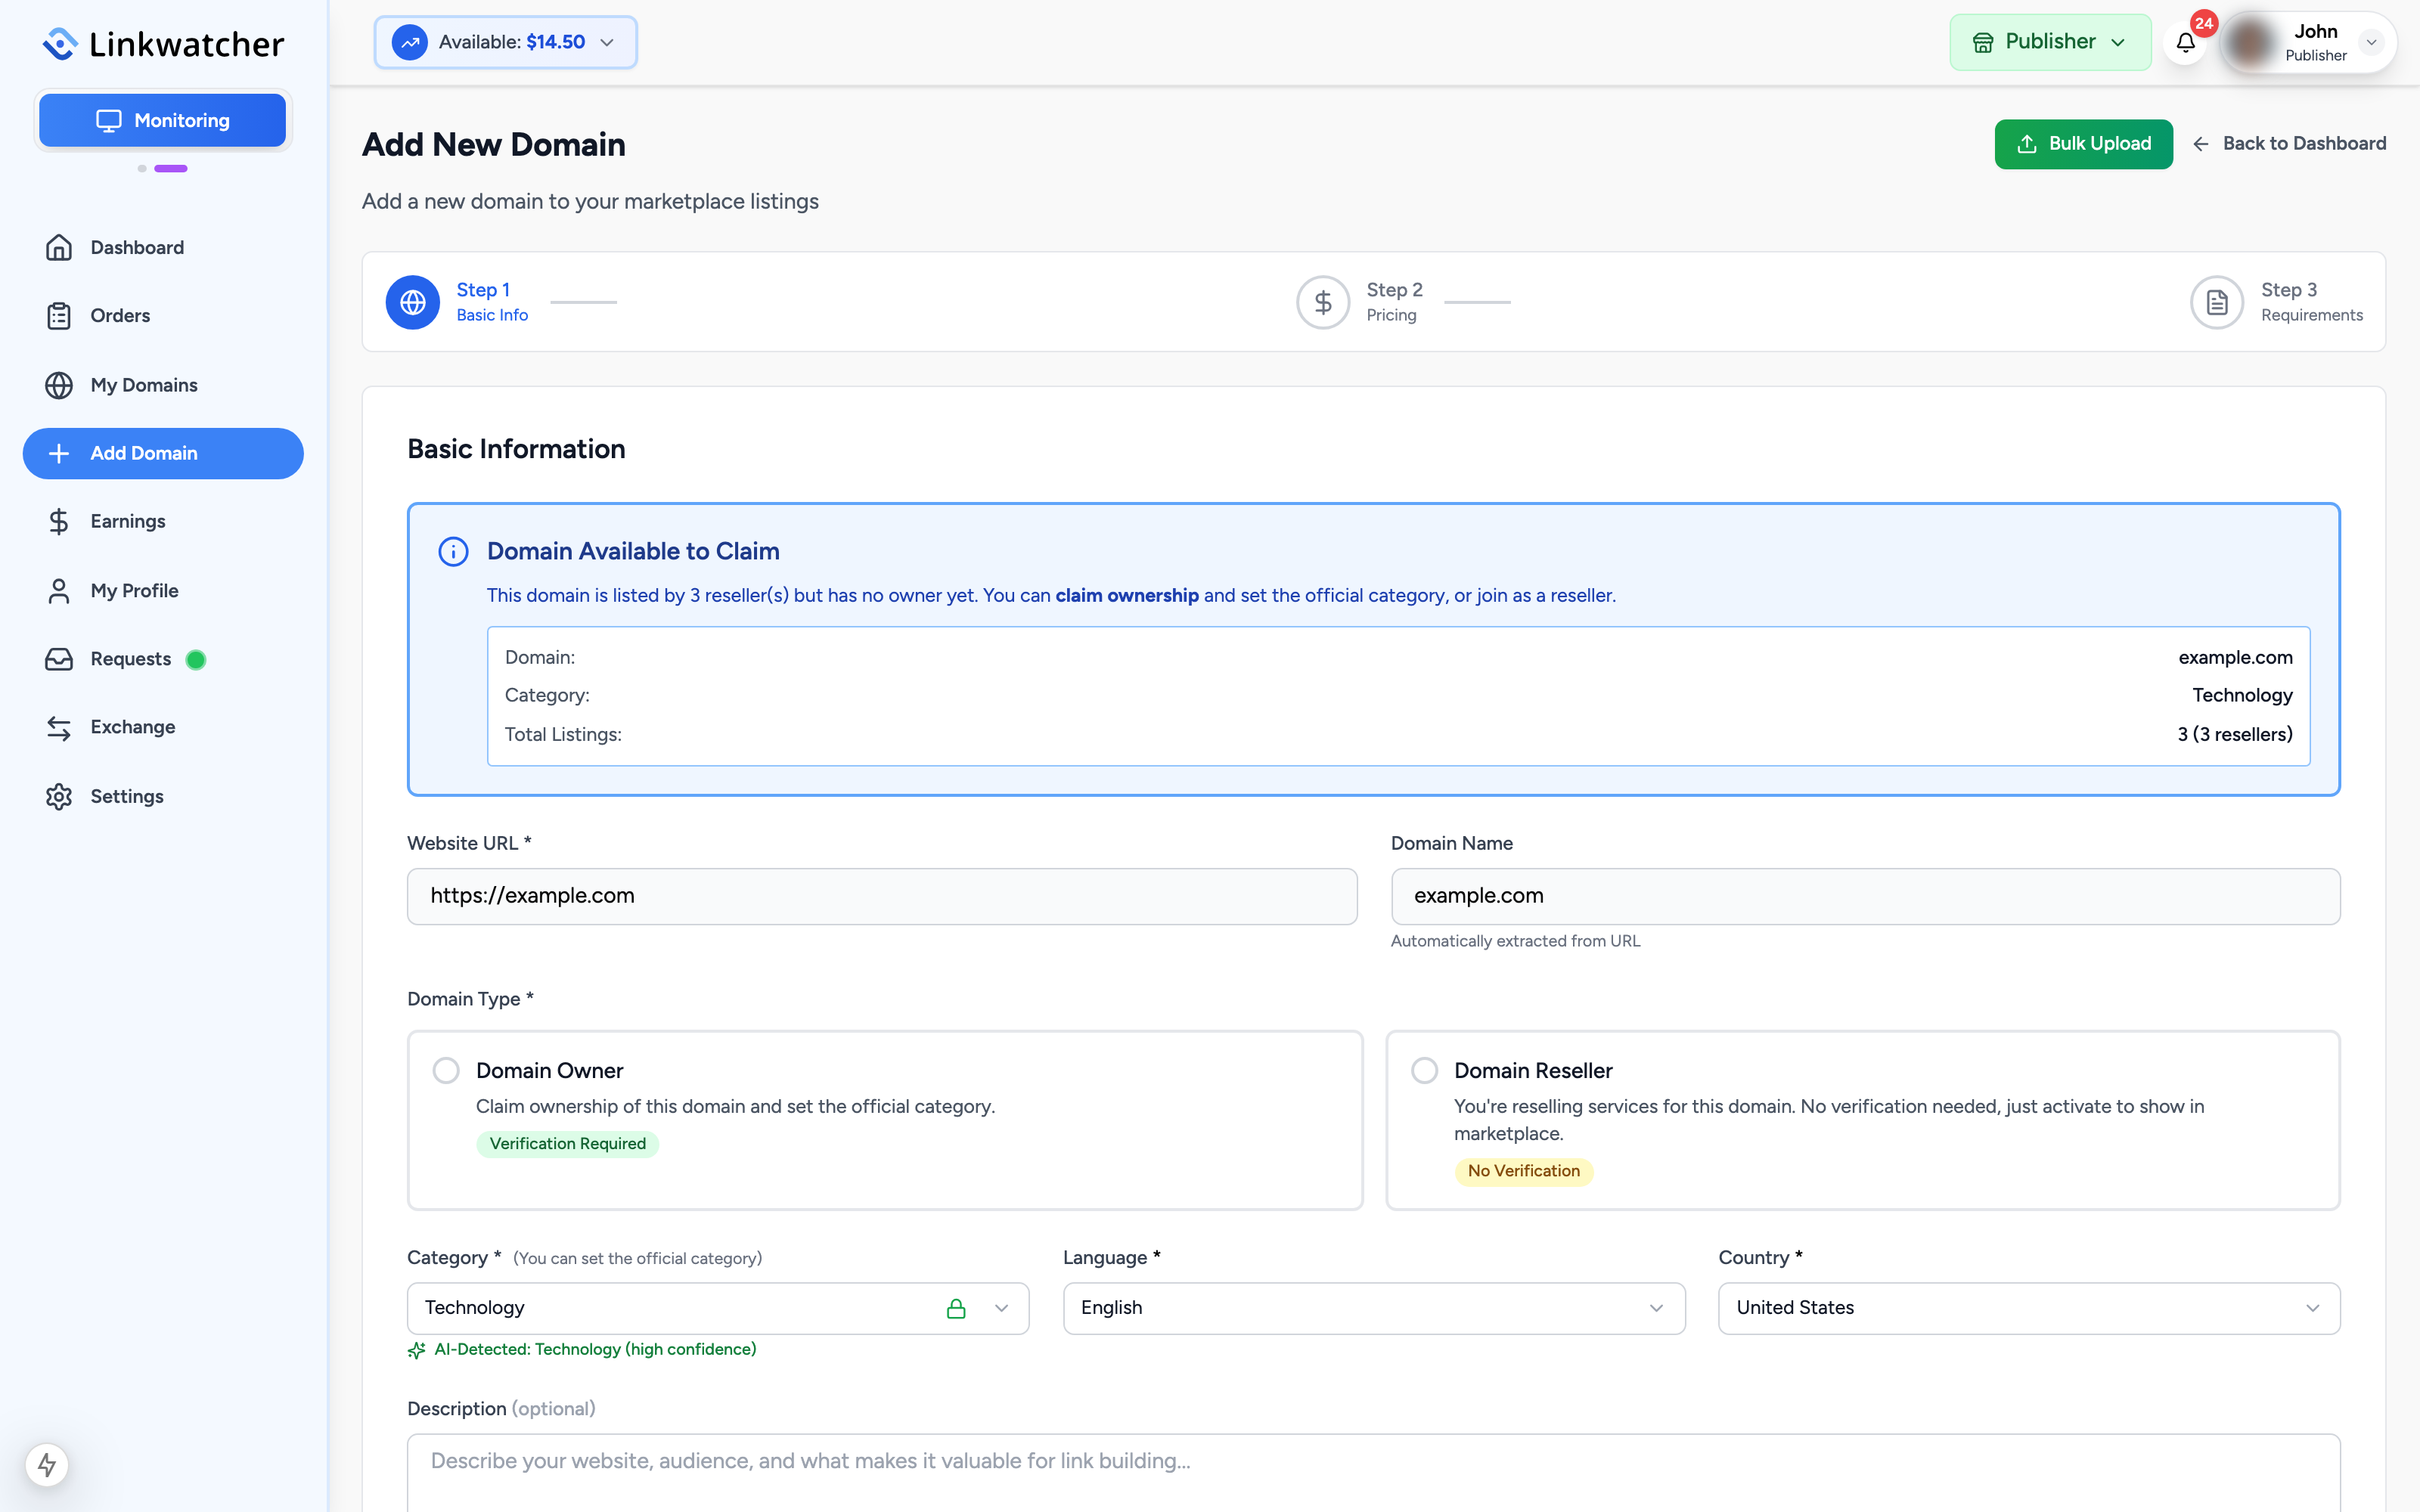Click the No Verification badge
The width and height of the screenshot is (2420, 1512).
pos(1523,1171)
